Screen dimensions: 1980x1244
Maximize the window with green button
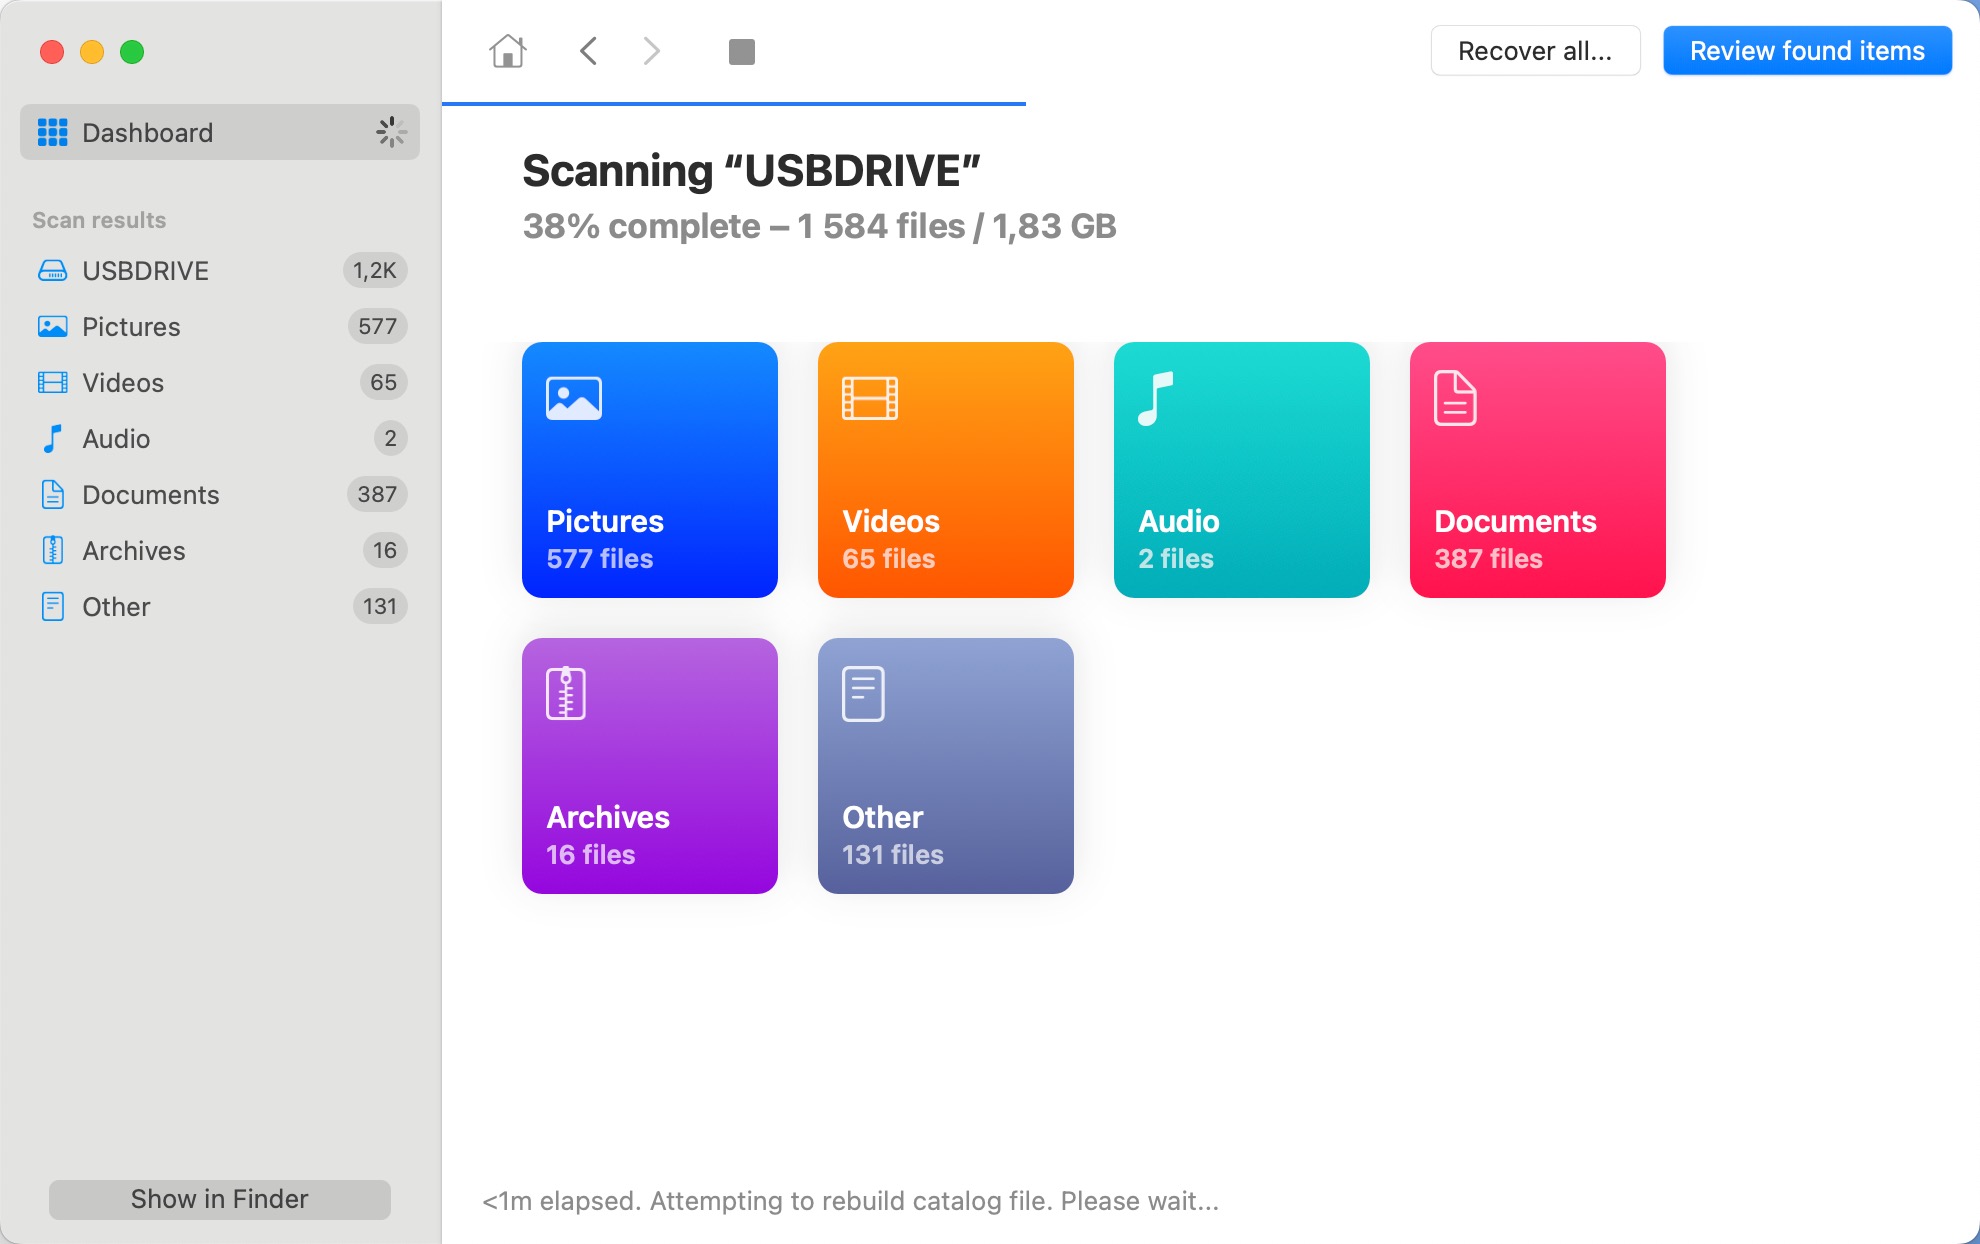(x=132, y=52)
